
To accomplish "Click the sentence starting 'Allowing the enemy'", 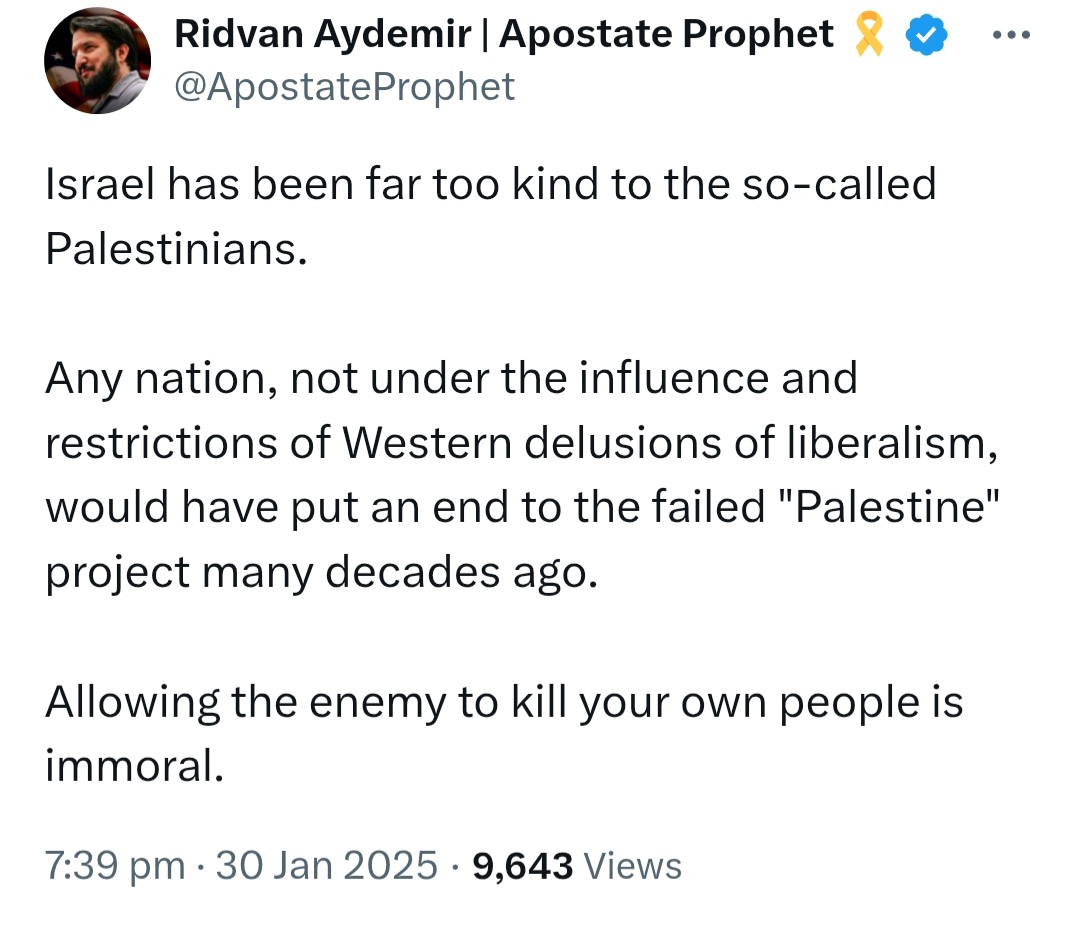I will click(x=503, y=734).
